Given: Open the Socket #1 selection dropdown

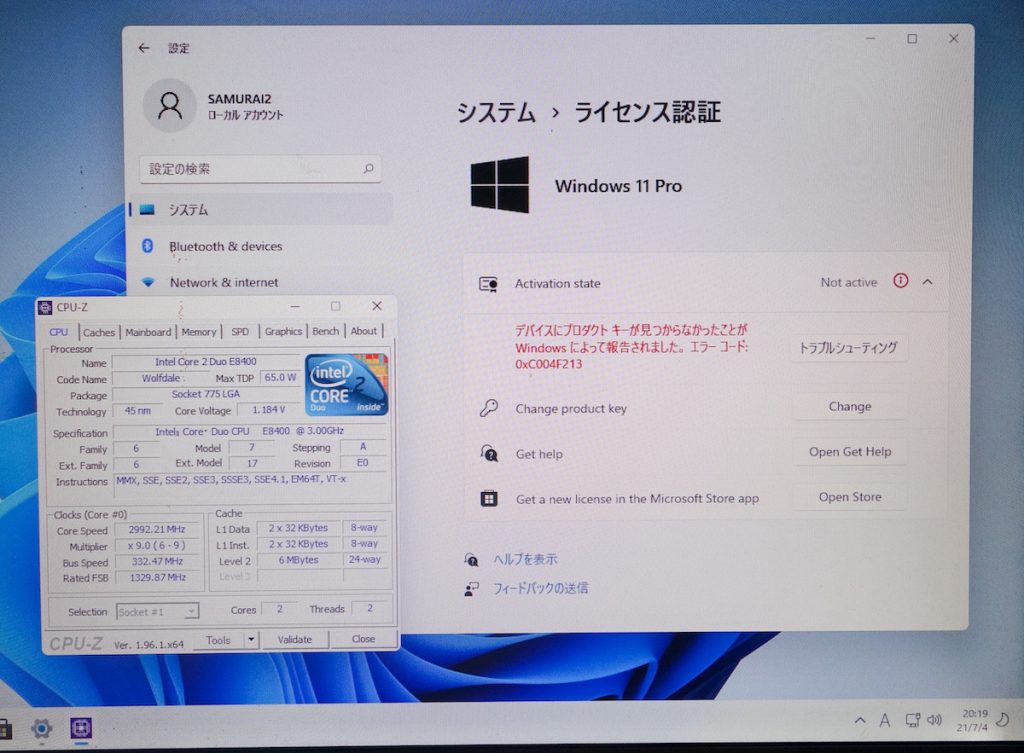Looking at the screenshot, I should click(x=157, y=610).
